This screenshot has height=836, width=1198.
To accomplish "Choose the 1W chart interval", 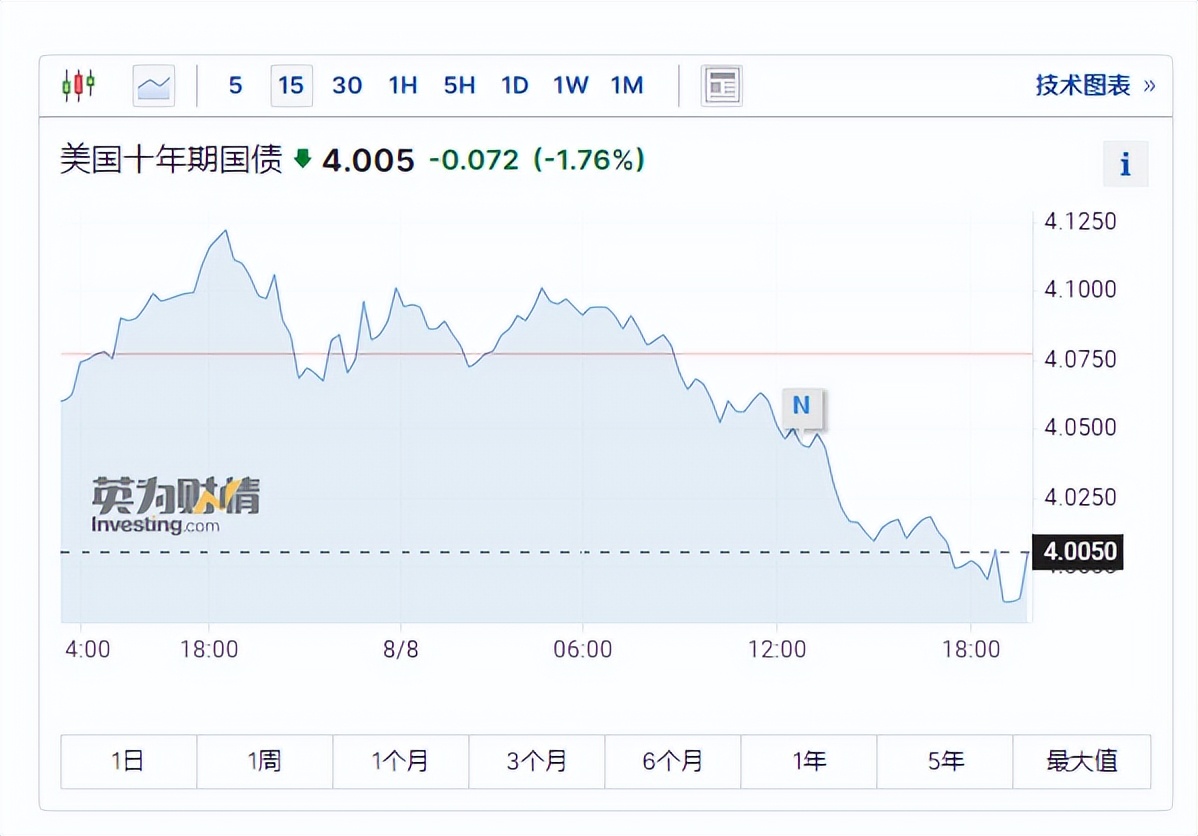I will (571, 86).
